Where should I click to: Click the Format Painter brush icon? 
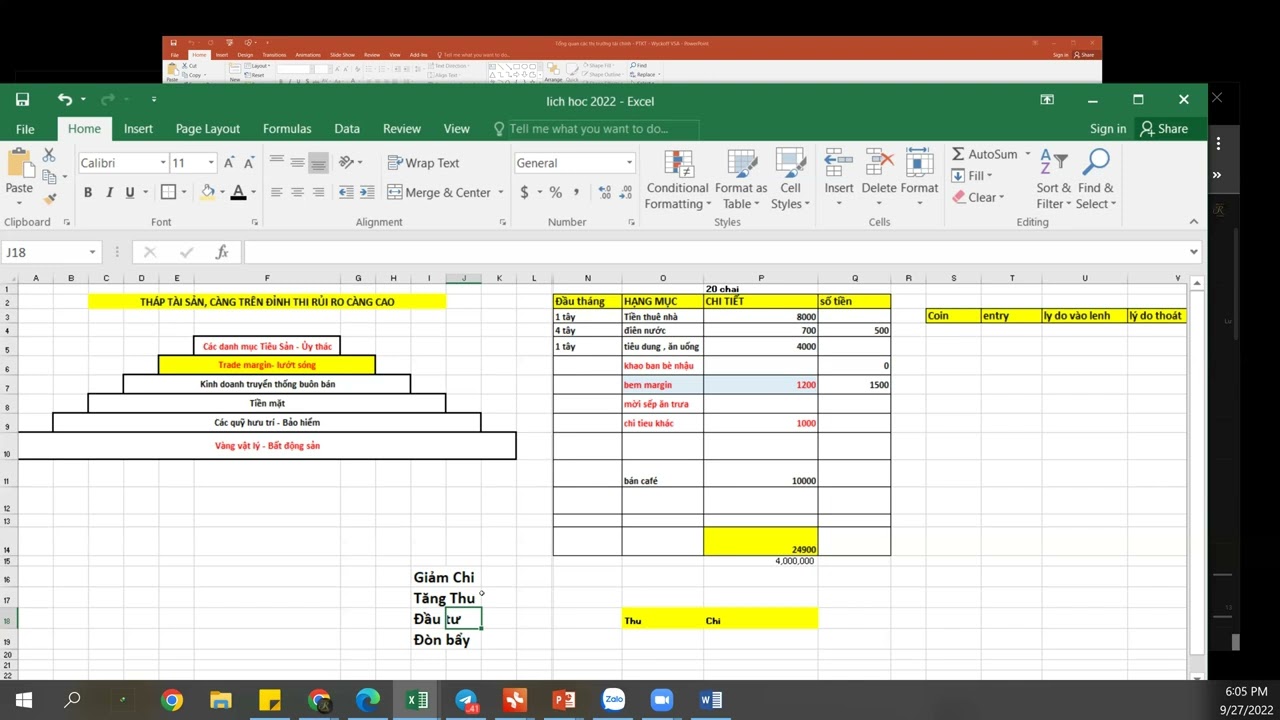click(x=49, y=198)
